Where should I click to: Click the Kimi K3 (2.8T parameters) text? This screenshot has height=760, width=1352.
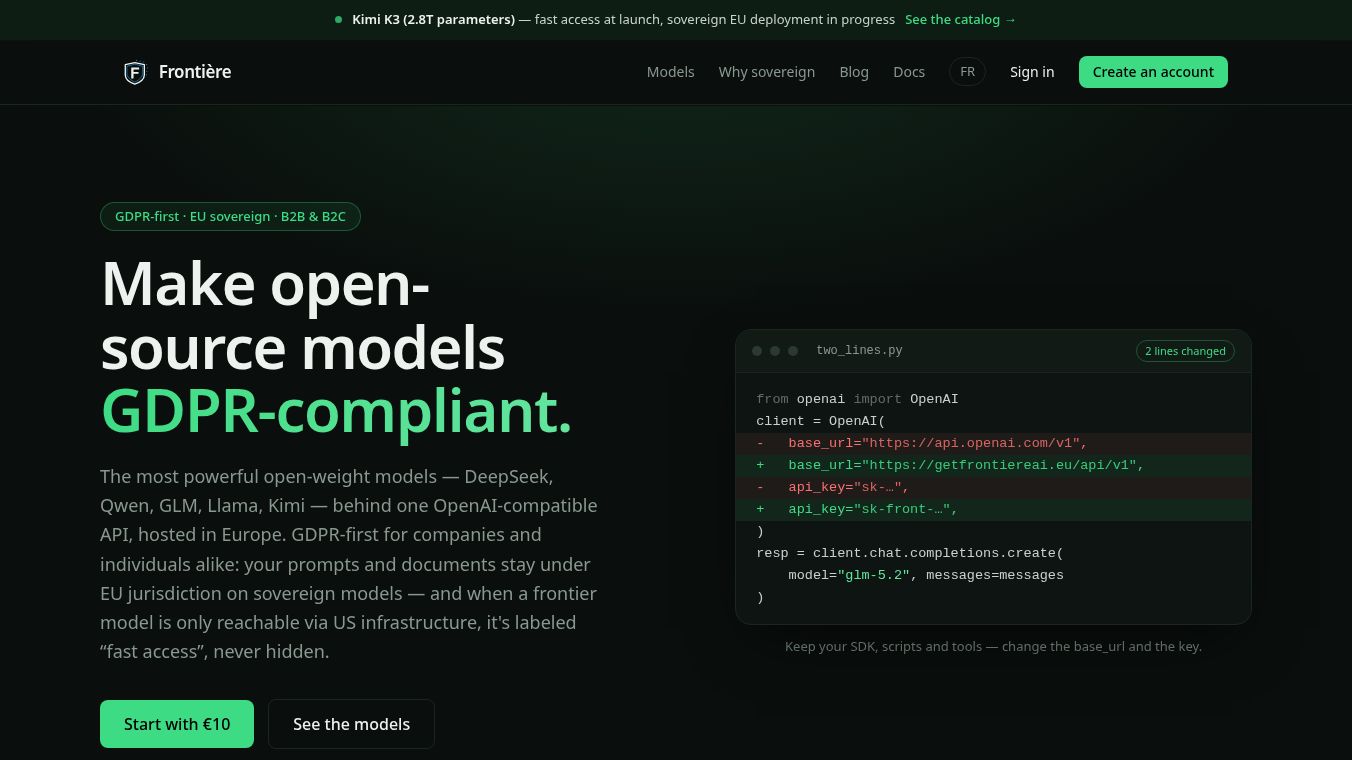(434, 20)
